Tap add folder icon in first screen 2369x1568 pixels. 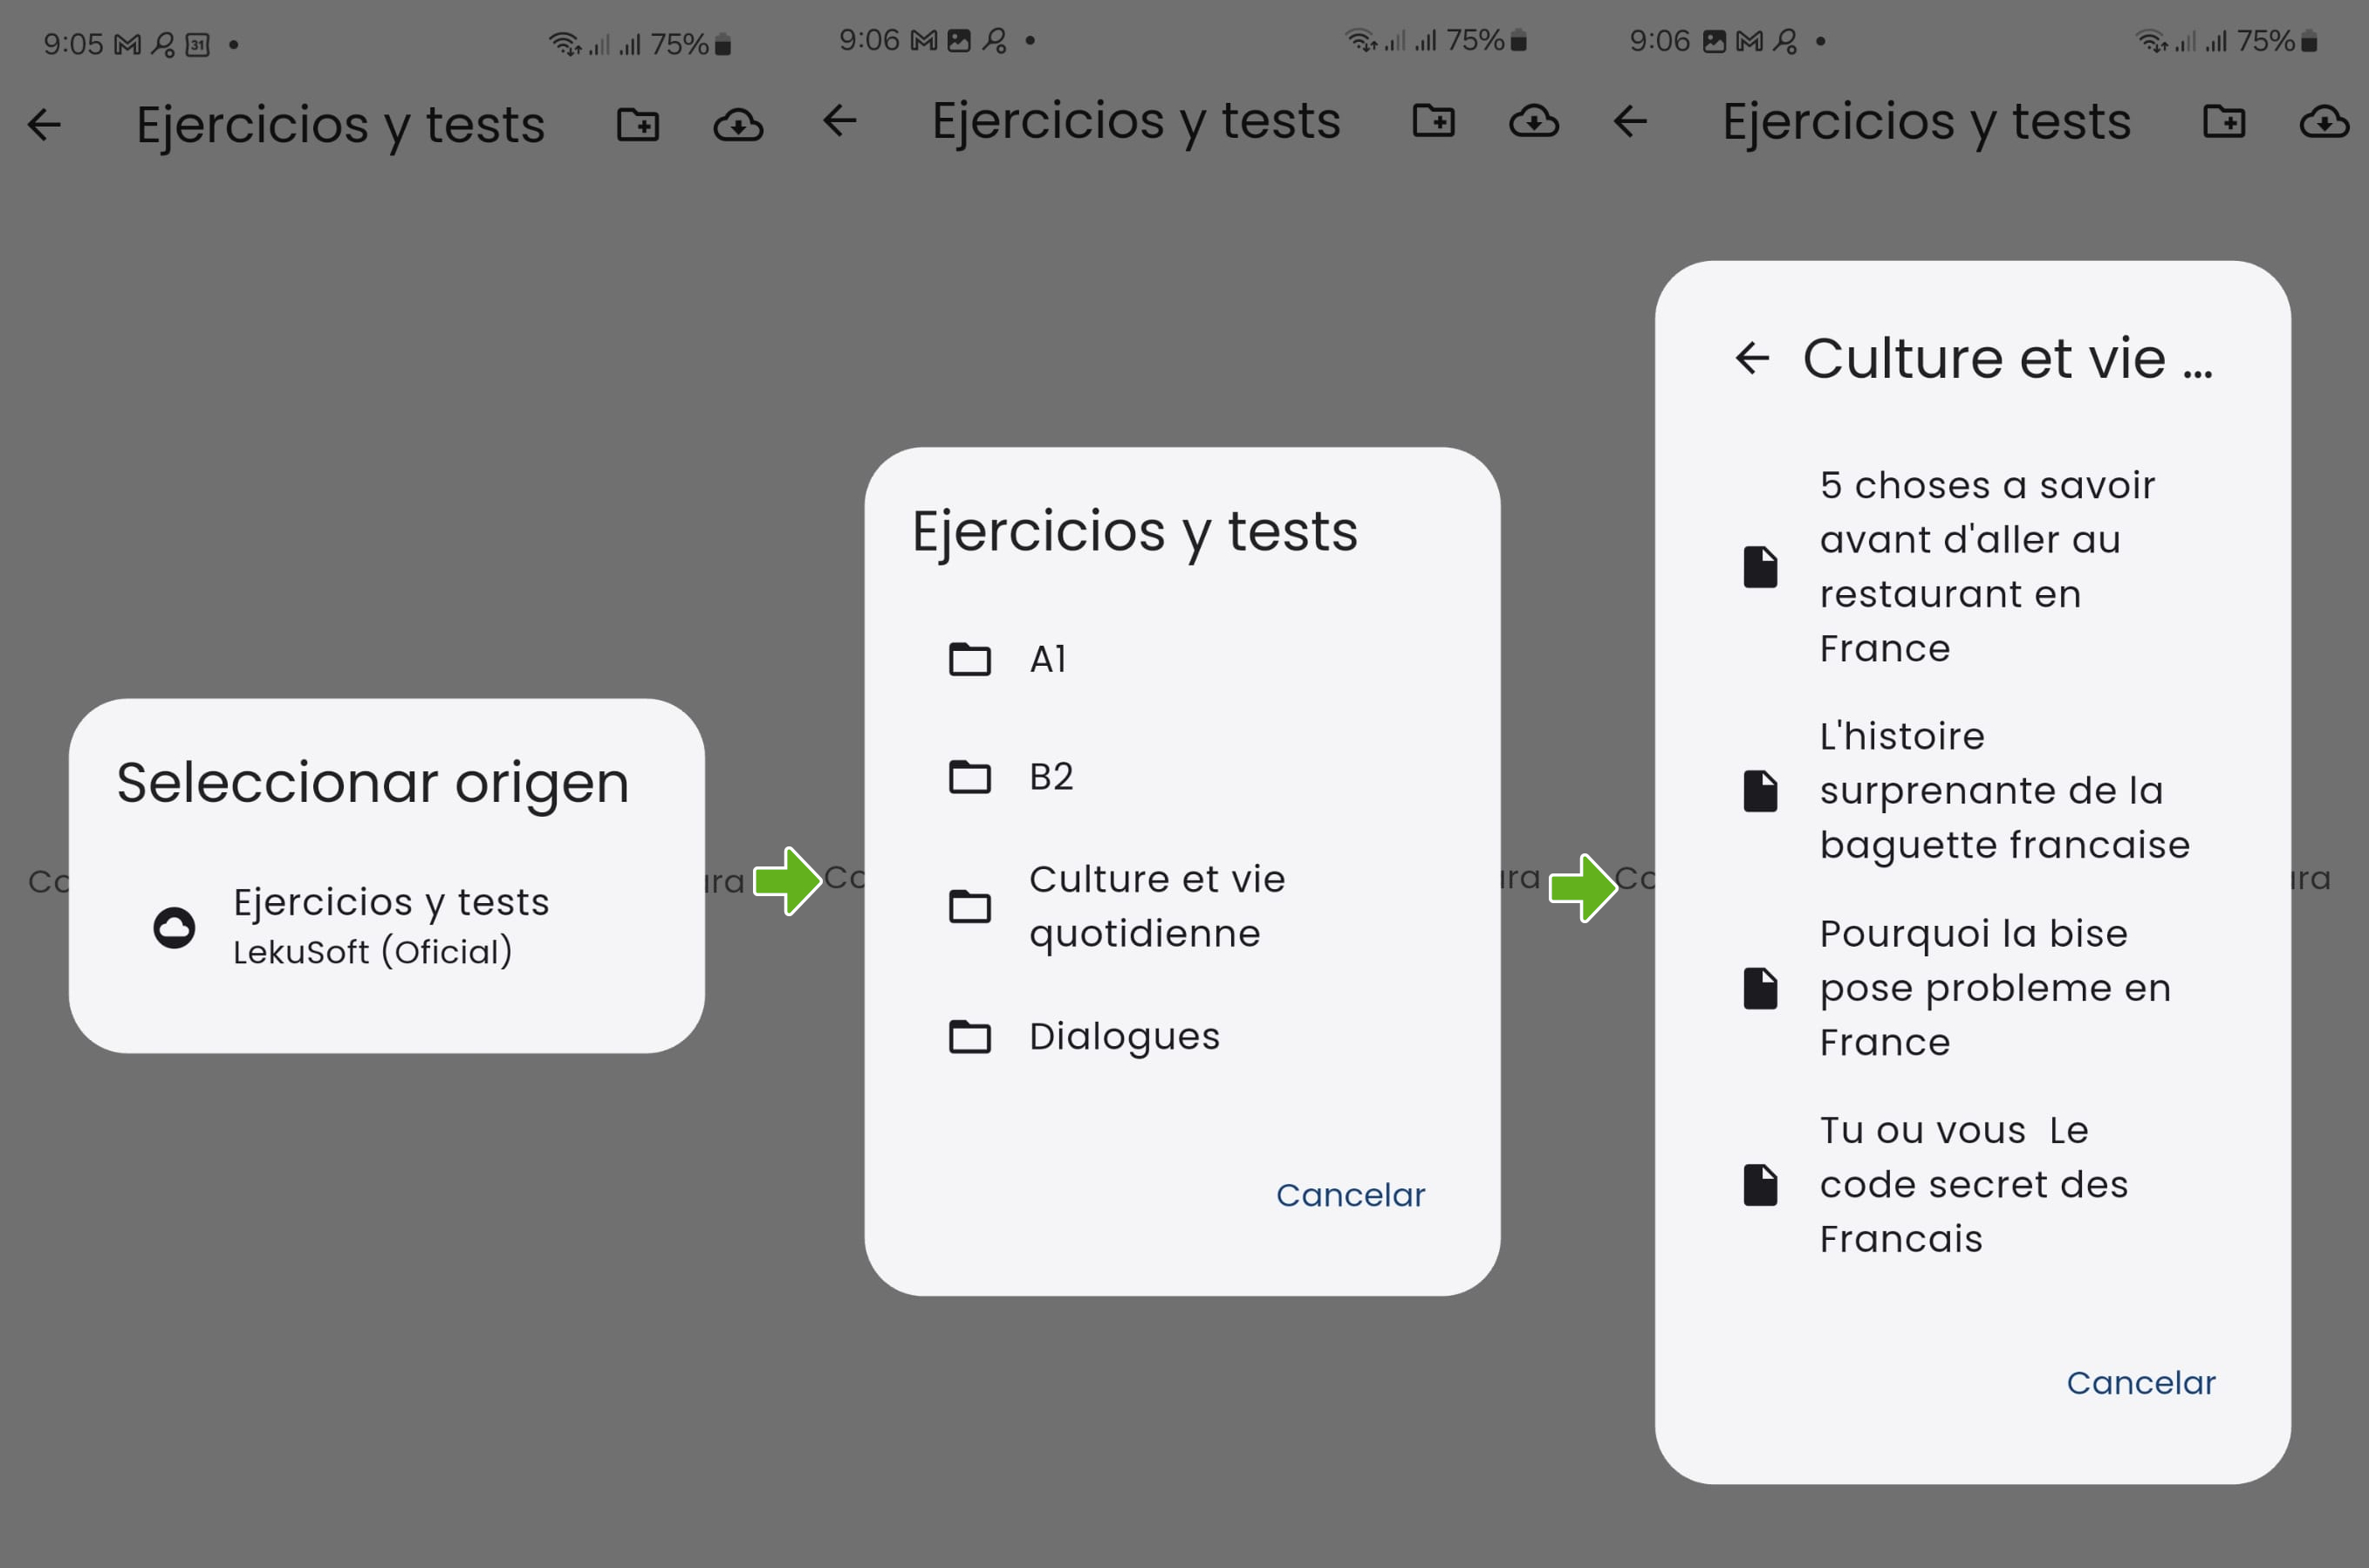point(638,125)
